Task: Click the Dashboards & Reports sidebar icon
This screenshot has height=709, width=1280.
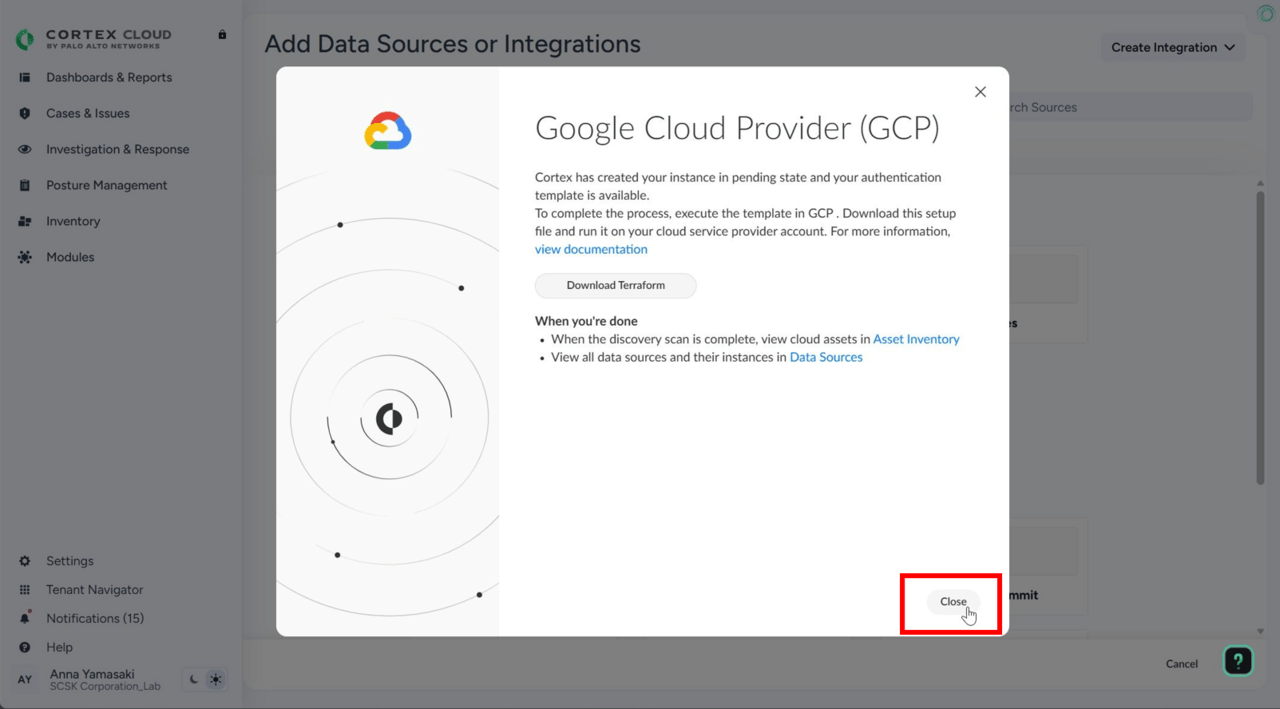Action: click(x=25, y=77)
